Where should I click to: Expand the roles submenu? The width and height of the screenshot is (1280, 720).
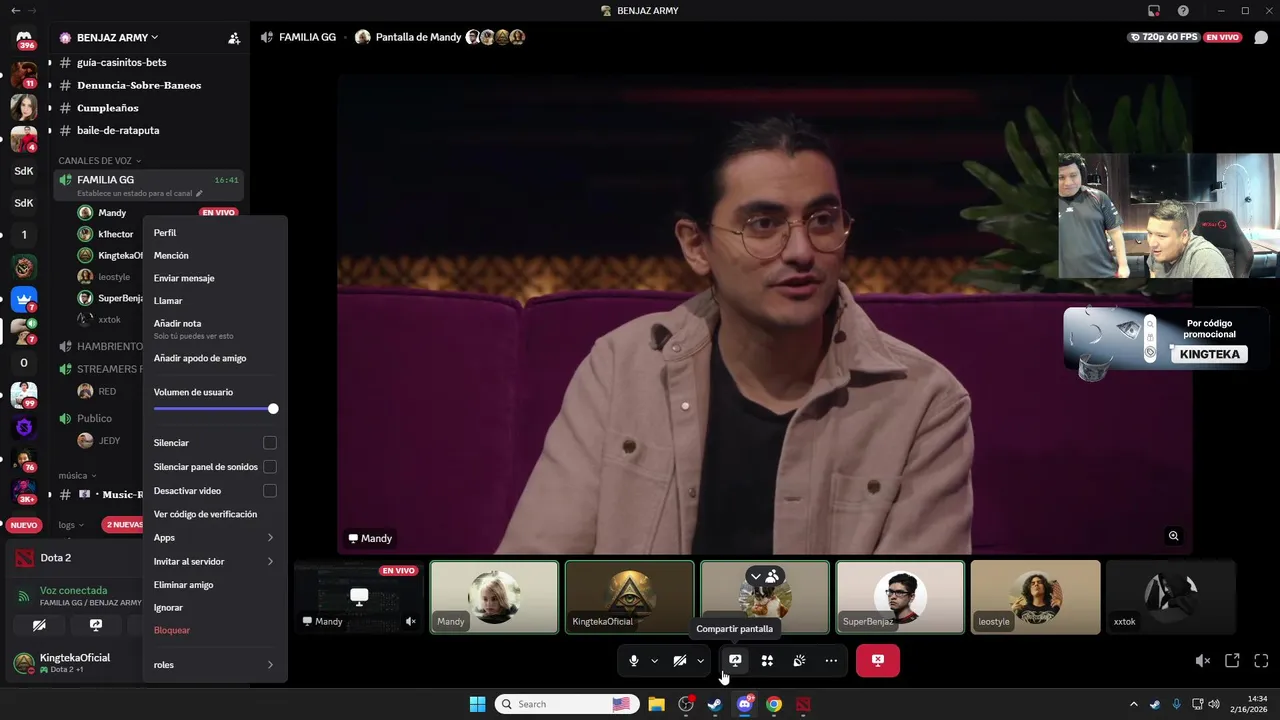pyautogui.click(x=215, y=665)
